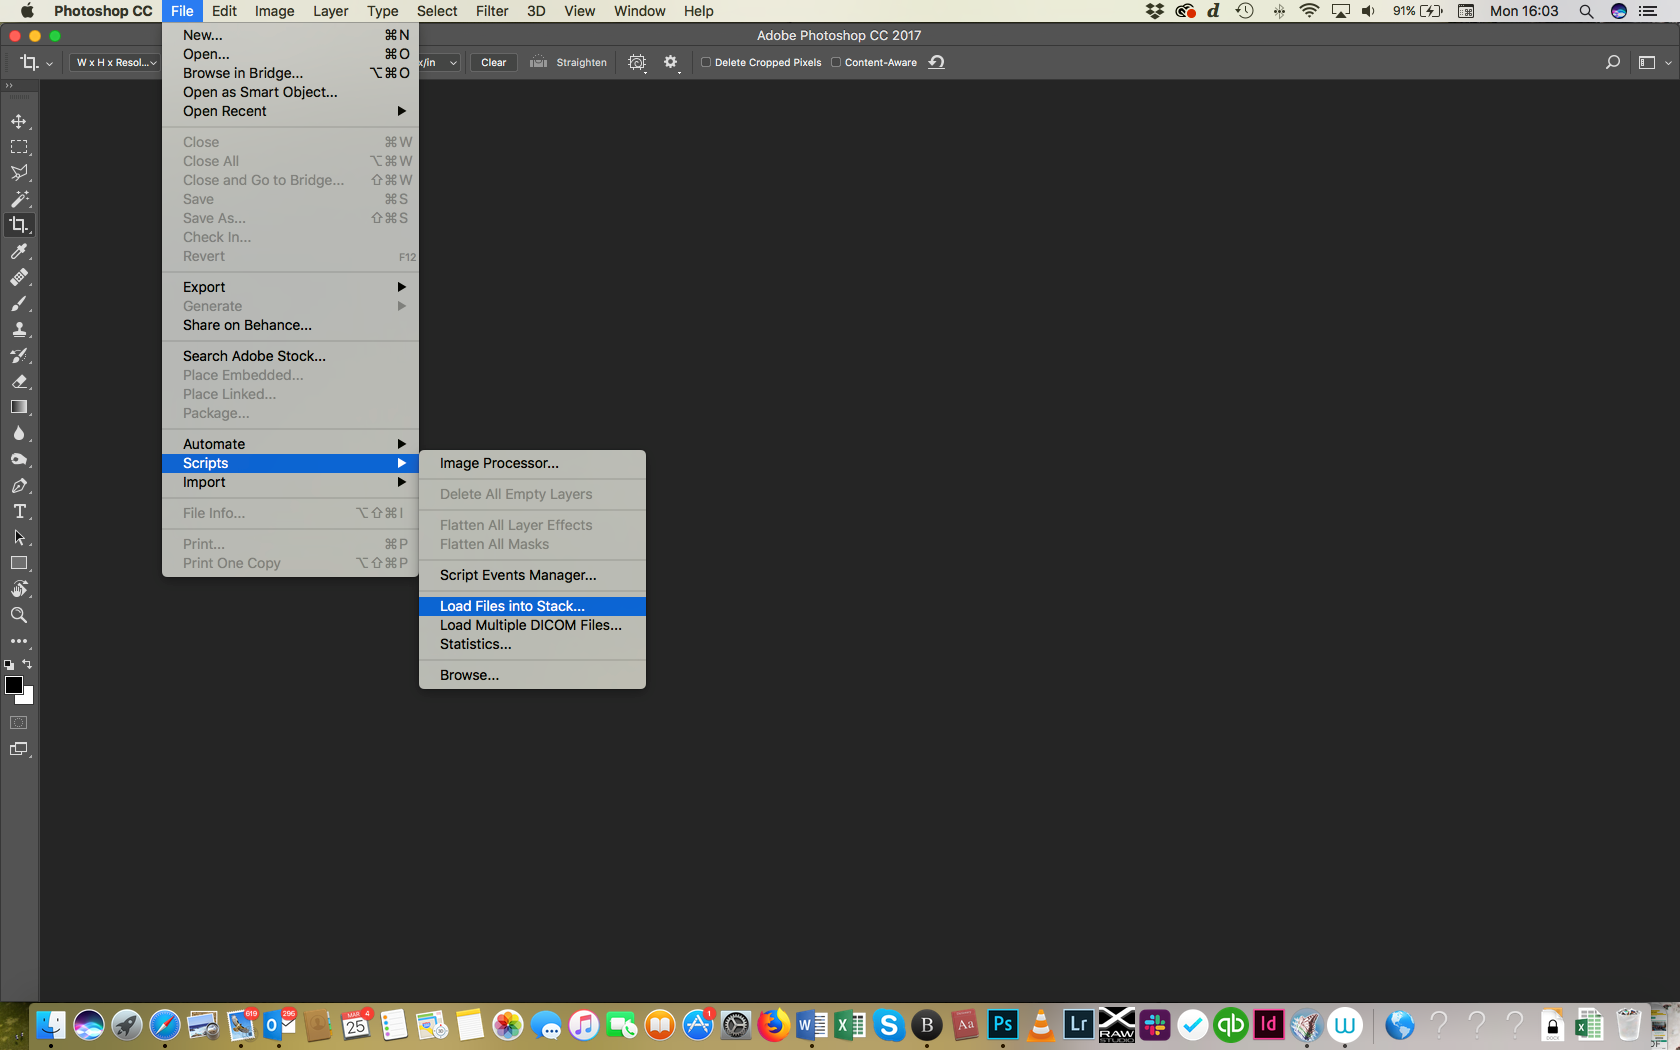Open the Layer menu
This screenshot has height=1050, width=1680.
click(330, 11)
